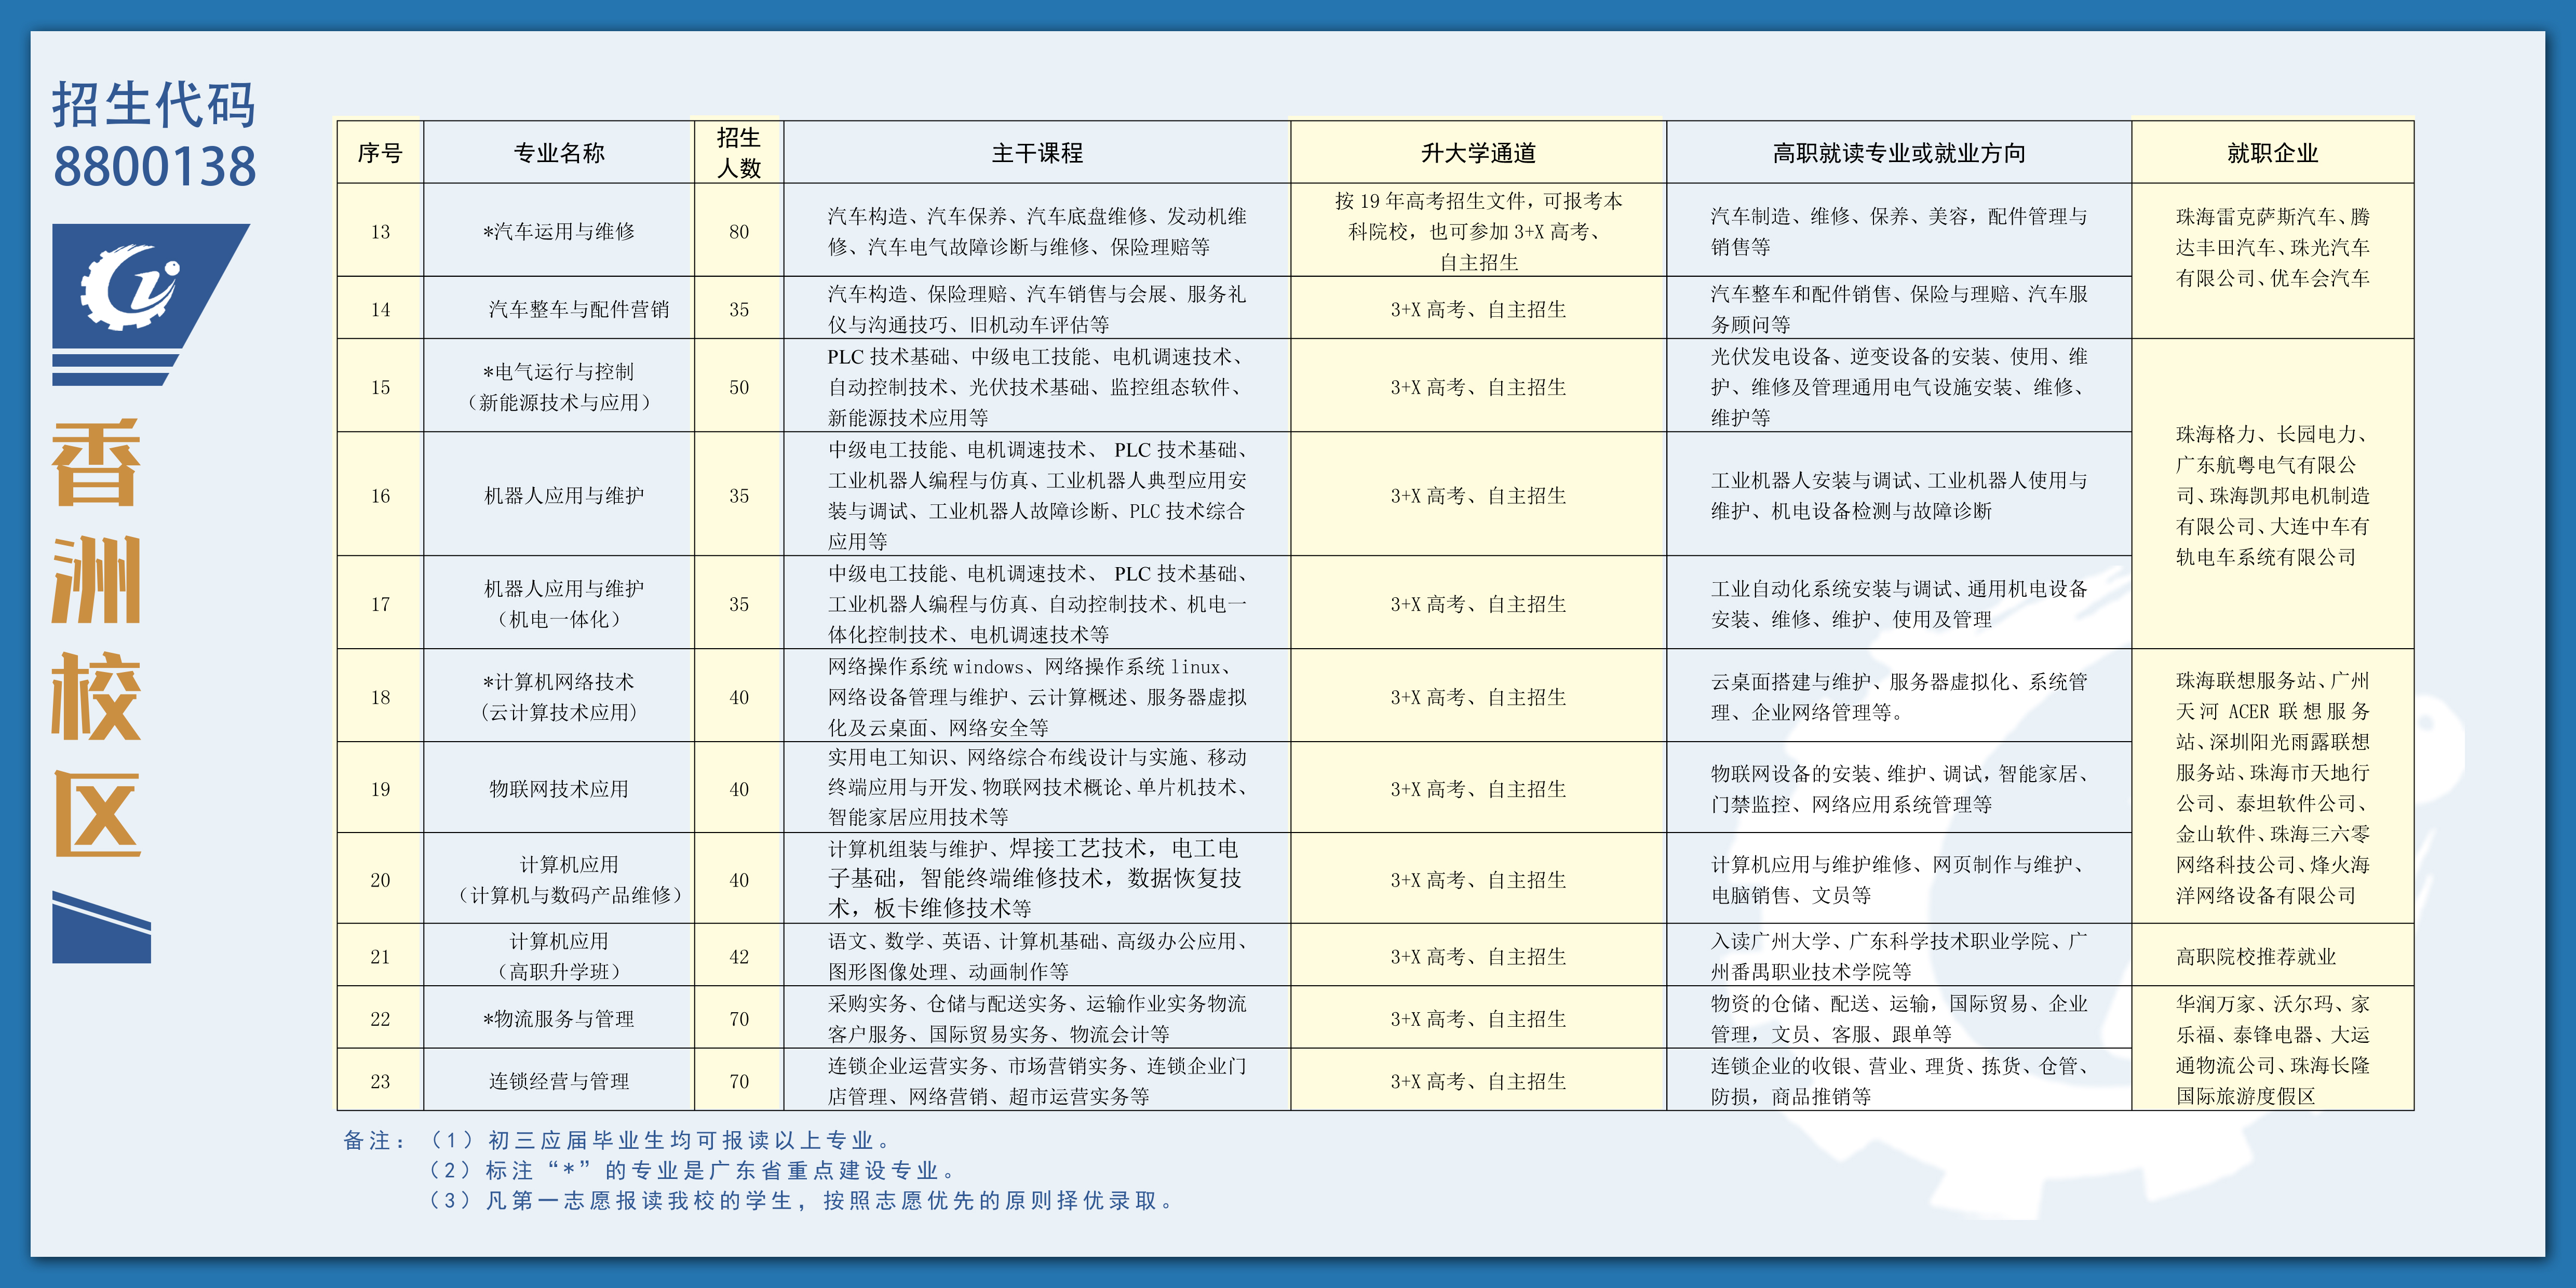Click serial number 20
Screen dimensions: 2576x1288
coord(380,880)
